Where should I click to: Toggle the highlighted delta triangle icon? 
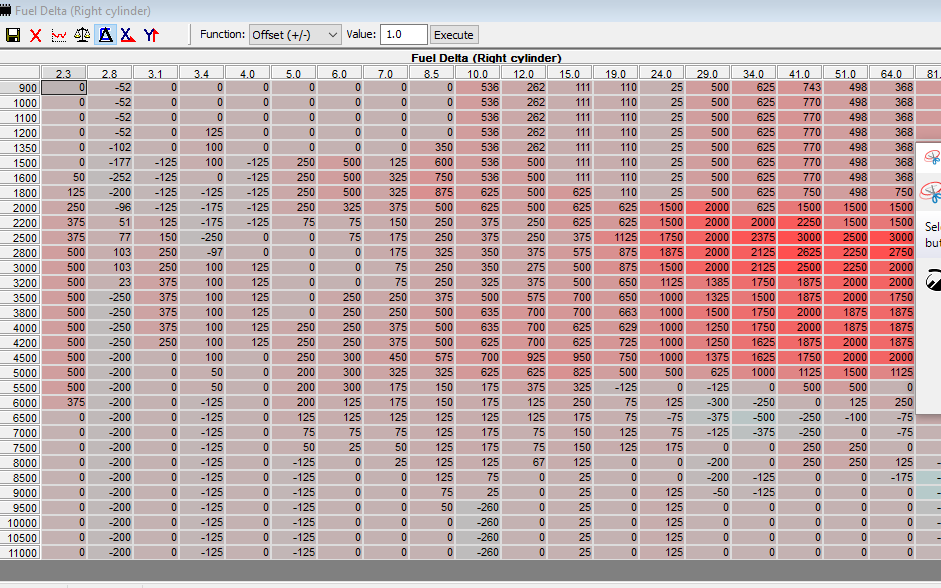(x=105, y=35)
